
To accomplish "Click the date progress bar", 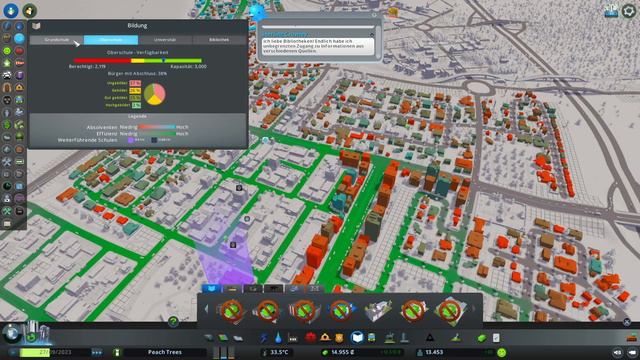I will pyautogui.click(x=55, y=352).
